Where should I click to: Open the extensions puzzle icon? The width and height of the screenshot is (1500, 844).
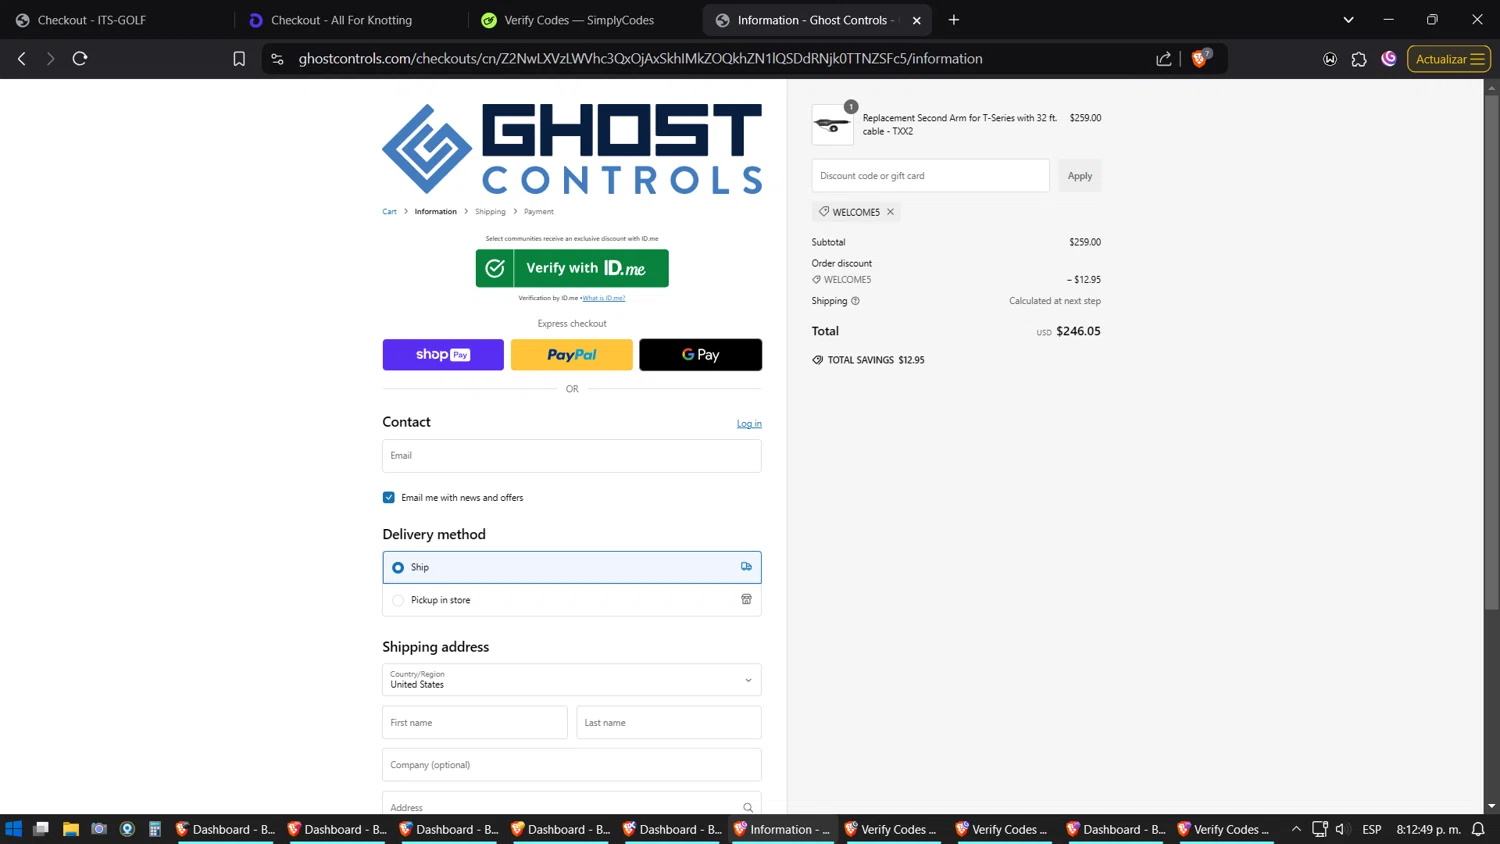(x=1359, y=59)
